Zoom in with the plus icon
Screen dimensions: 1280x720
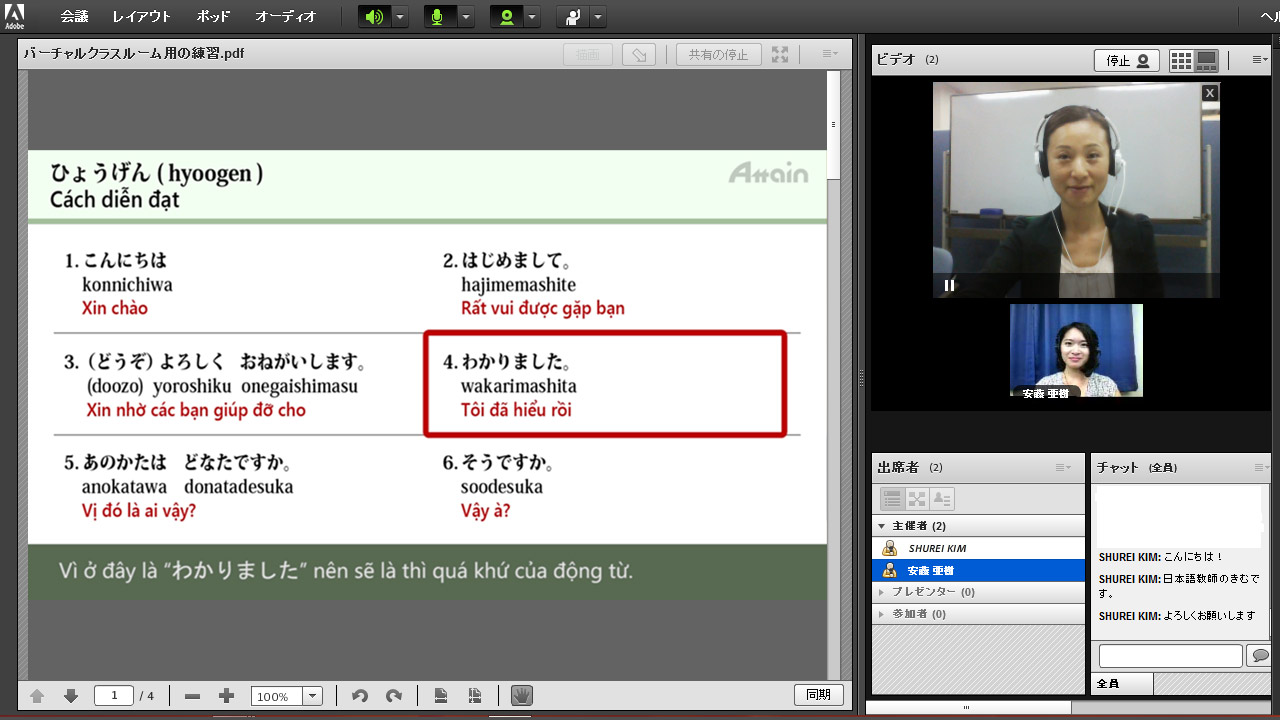click(227, 696)
